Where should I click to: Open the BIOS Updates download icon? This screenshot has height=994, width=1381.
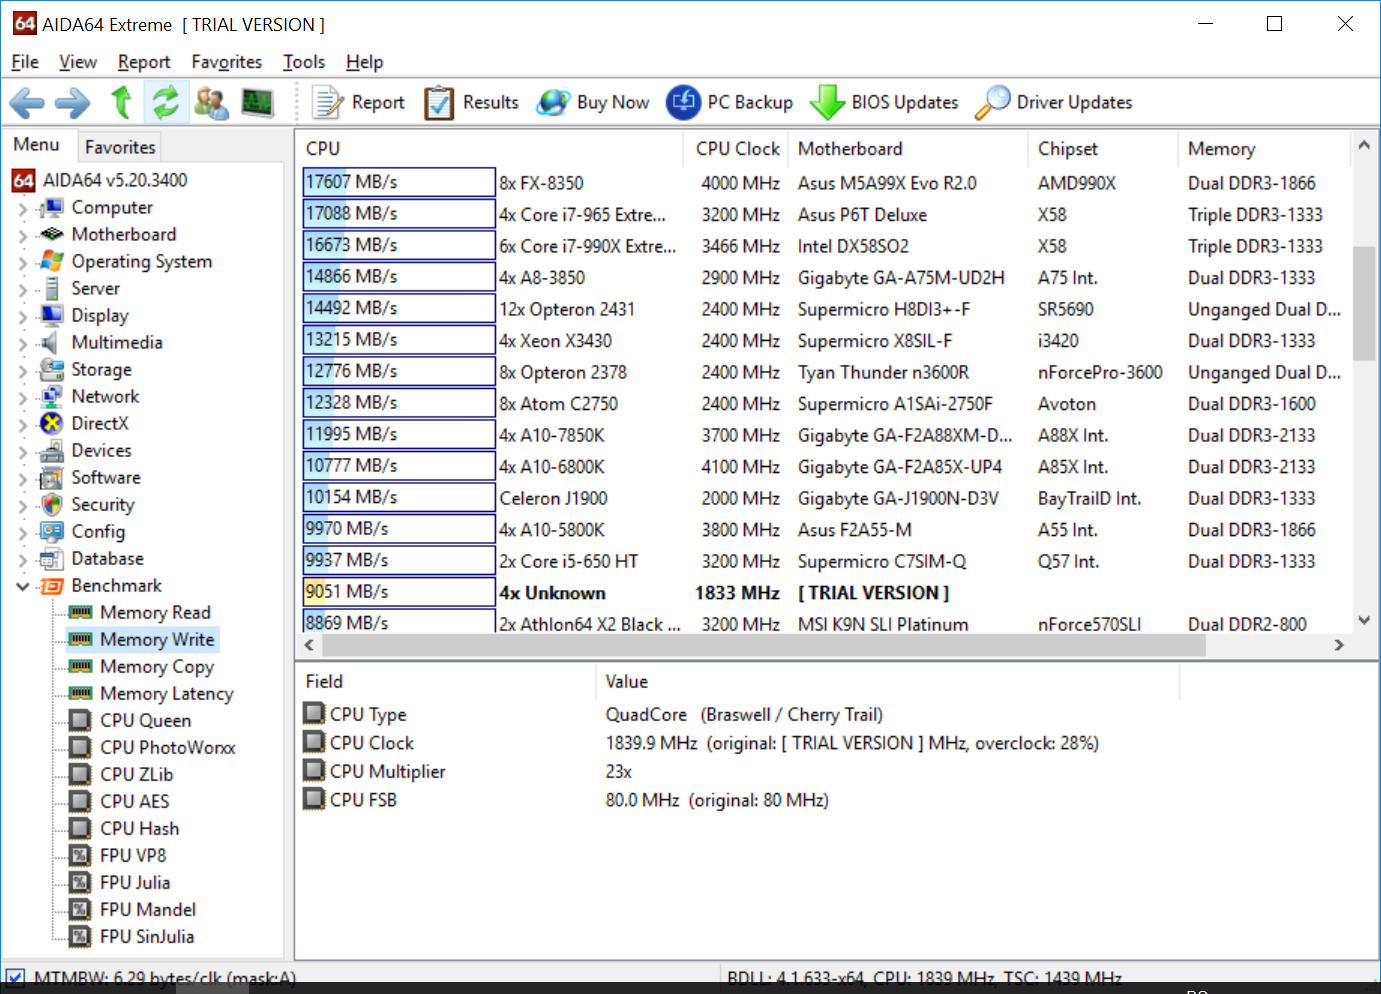827,102
